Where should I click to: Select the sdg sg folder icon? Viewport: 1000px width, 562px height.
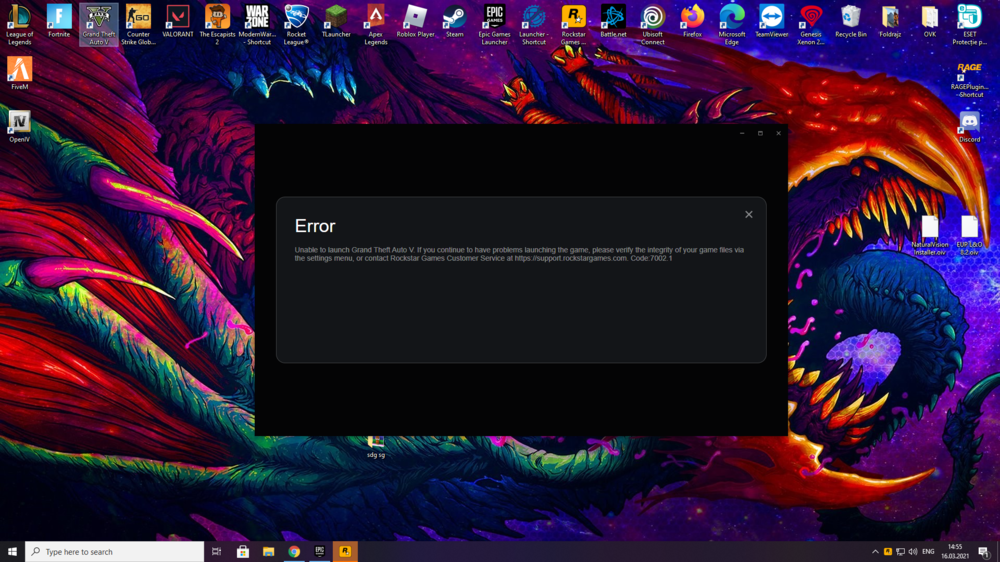376,447
